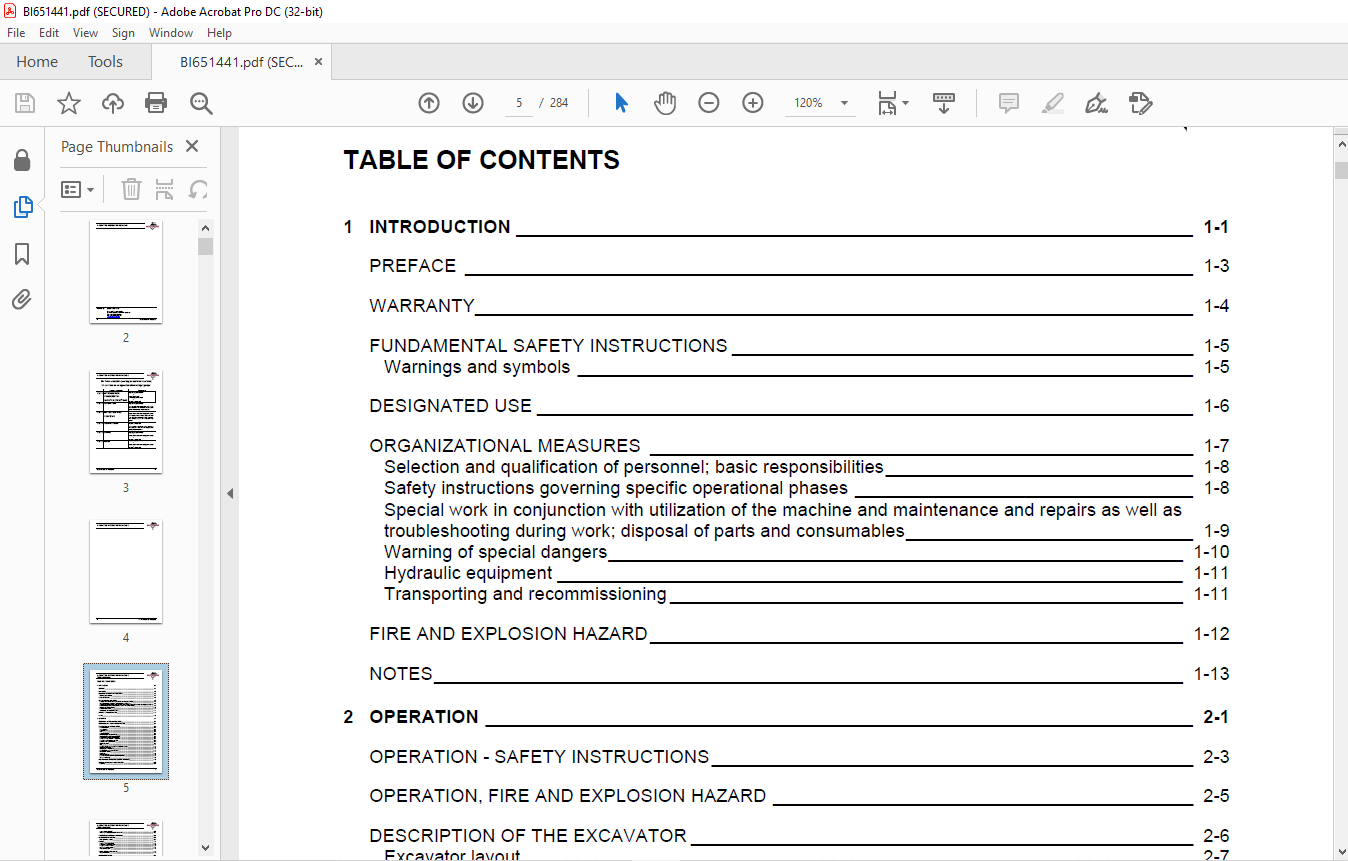Click the upload to cloud icon

[113, 103]
